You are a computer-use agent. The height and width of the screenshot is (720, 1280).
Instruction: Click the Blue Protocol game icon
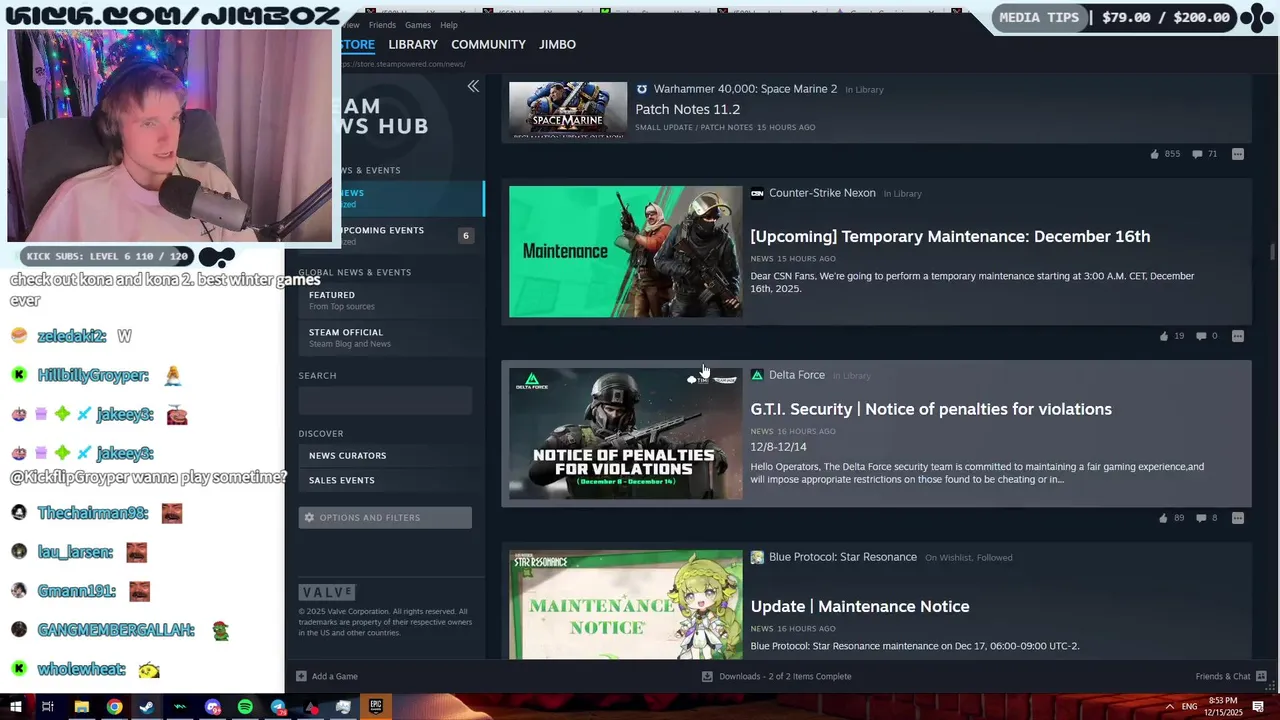pos(757,557)
